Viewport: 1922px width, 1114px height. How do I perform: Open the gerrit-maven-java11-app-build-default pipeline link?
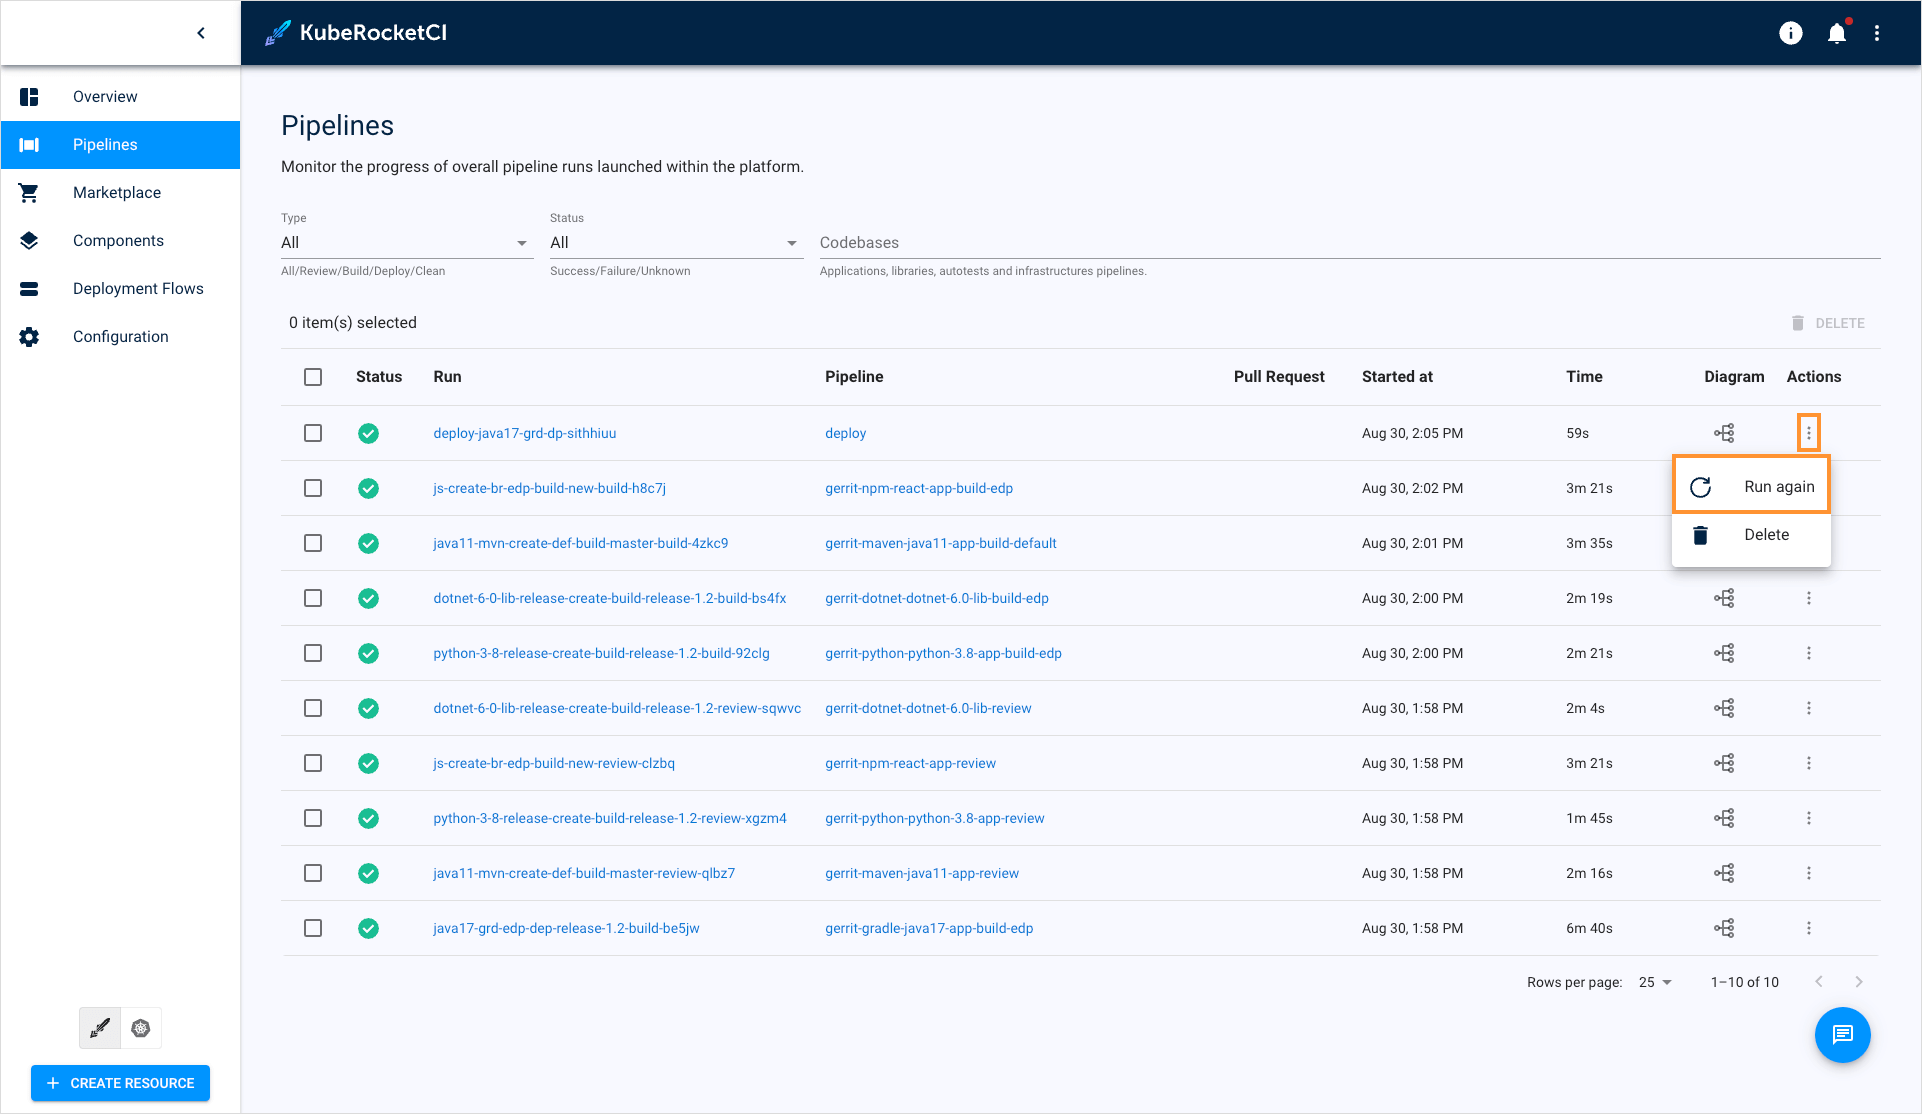point(940,543)
